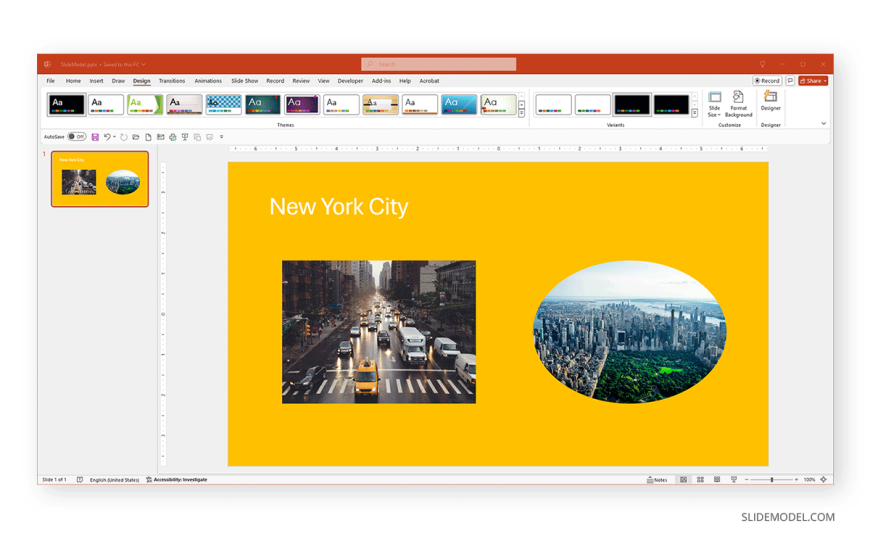The height and width of the screenshot is (539, 870).
Task: Click English (United States) language indicator
Action: tap(114, 480)
